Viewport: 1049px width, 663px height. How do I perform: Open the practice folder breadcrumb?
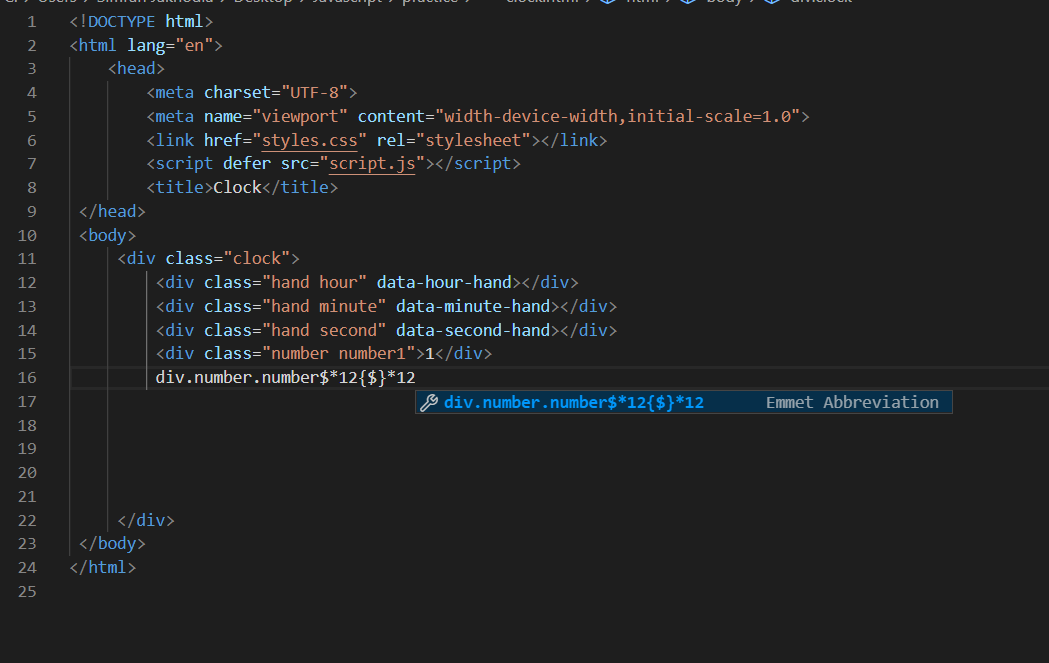point(428,2)
